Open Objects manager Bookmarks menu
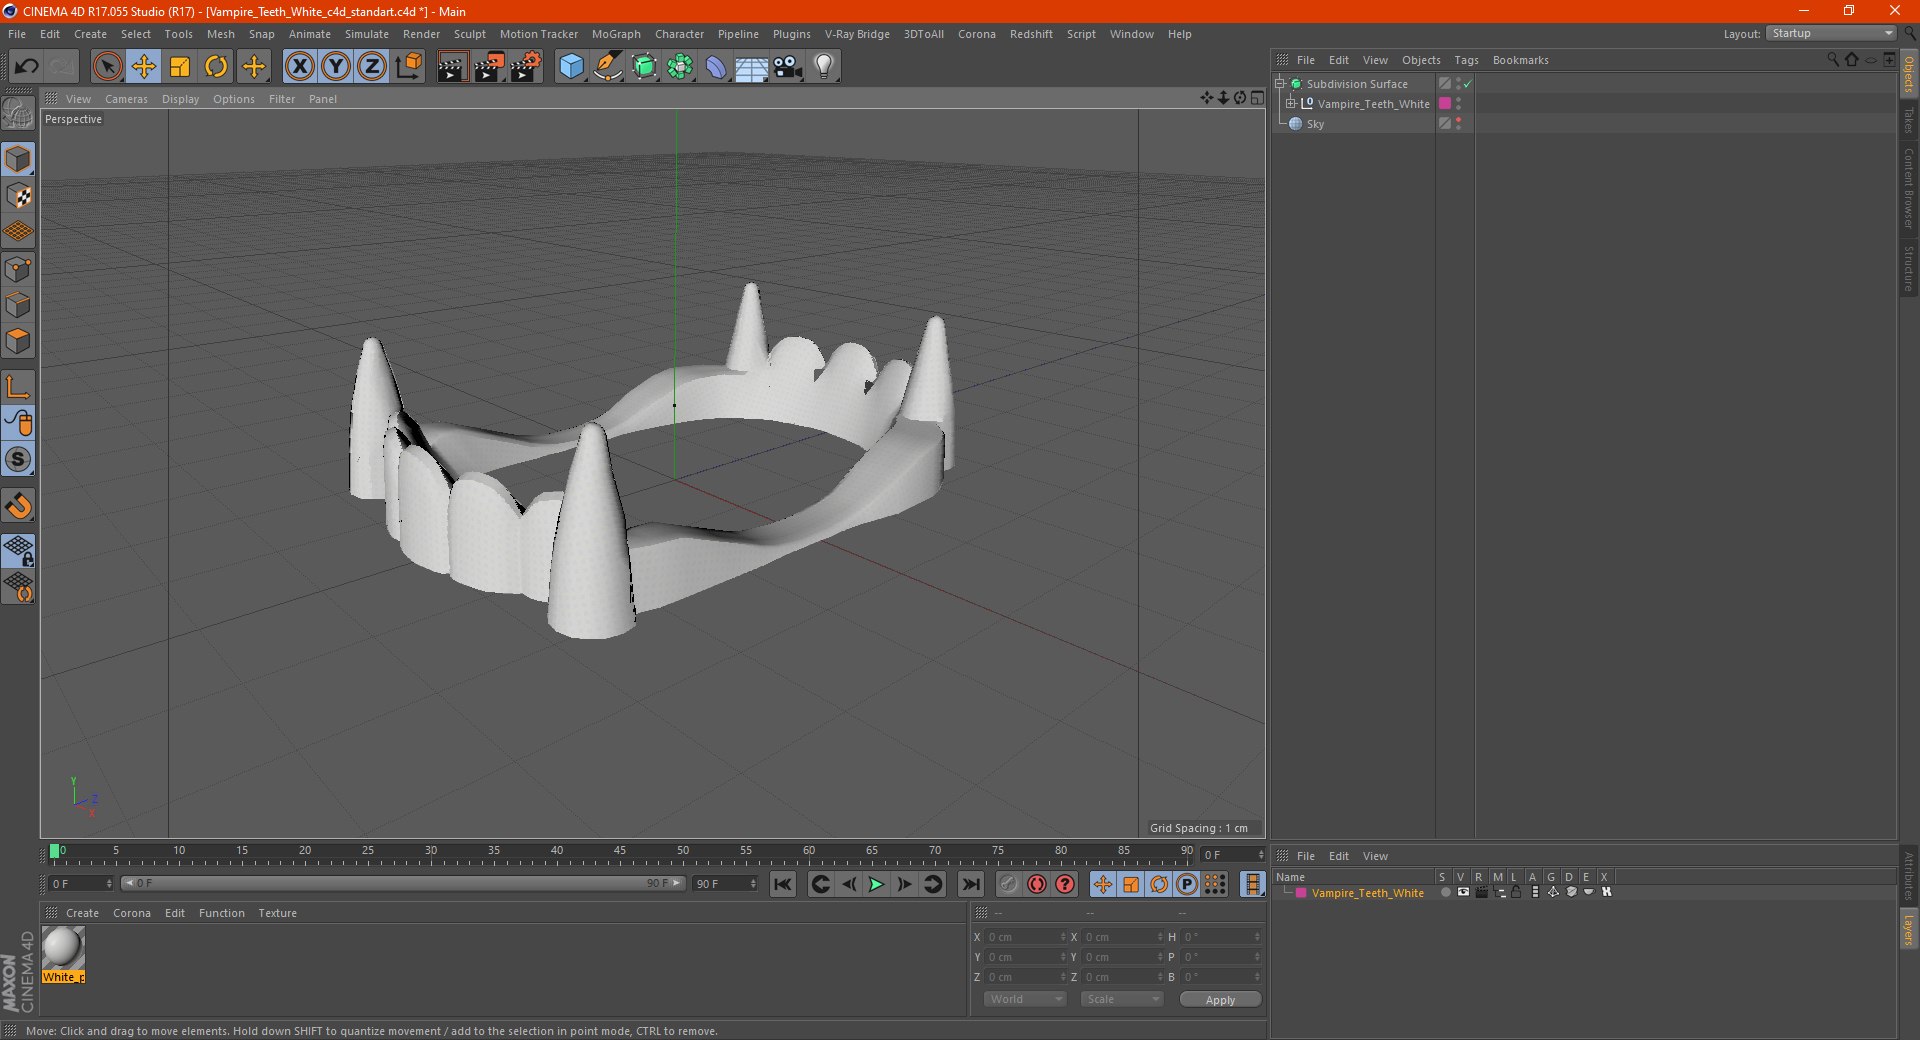 [x=1520, y=60]
